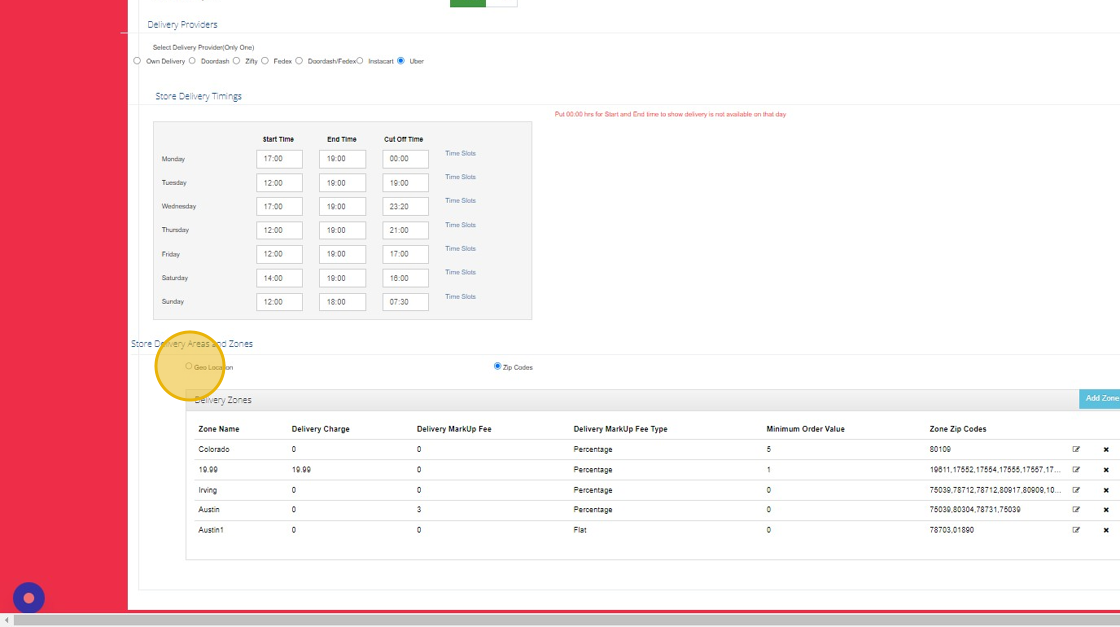
Task: Click Tuesday cut off time field
Action: 405,183
